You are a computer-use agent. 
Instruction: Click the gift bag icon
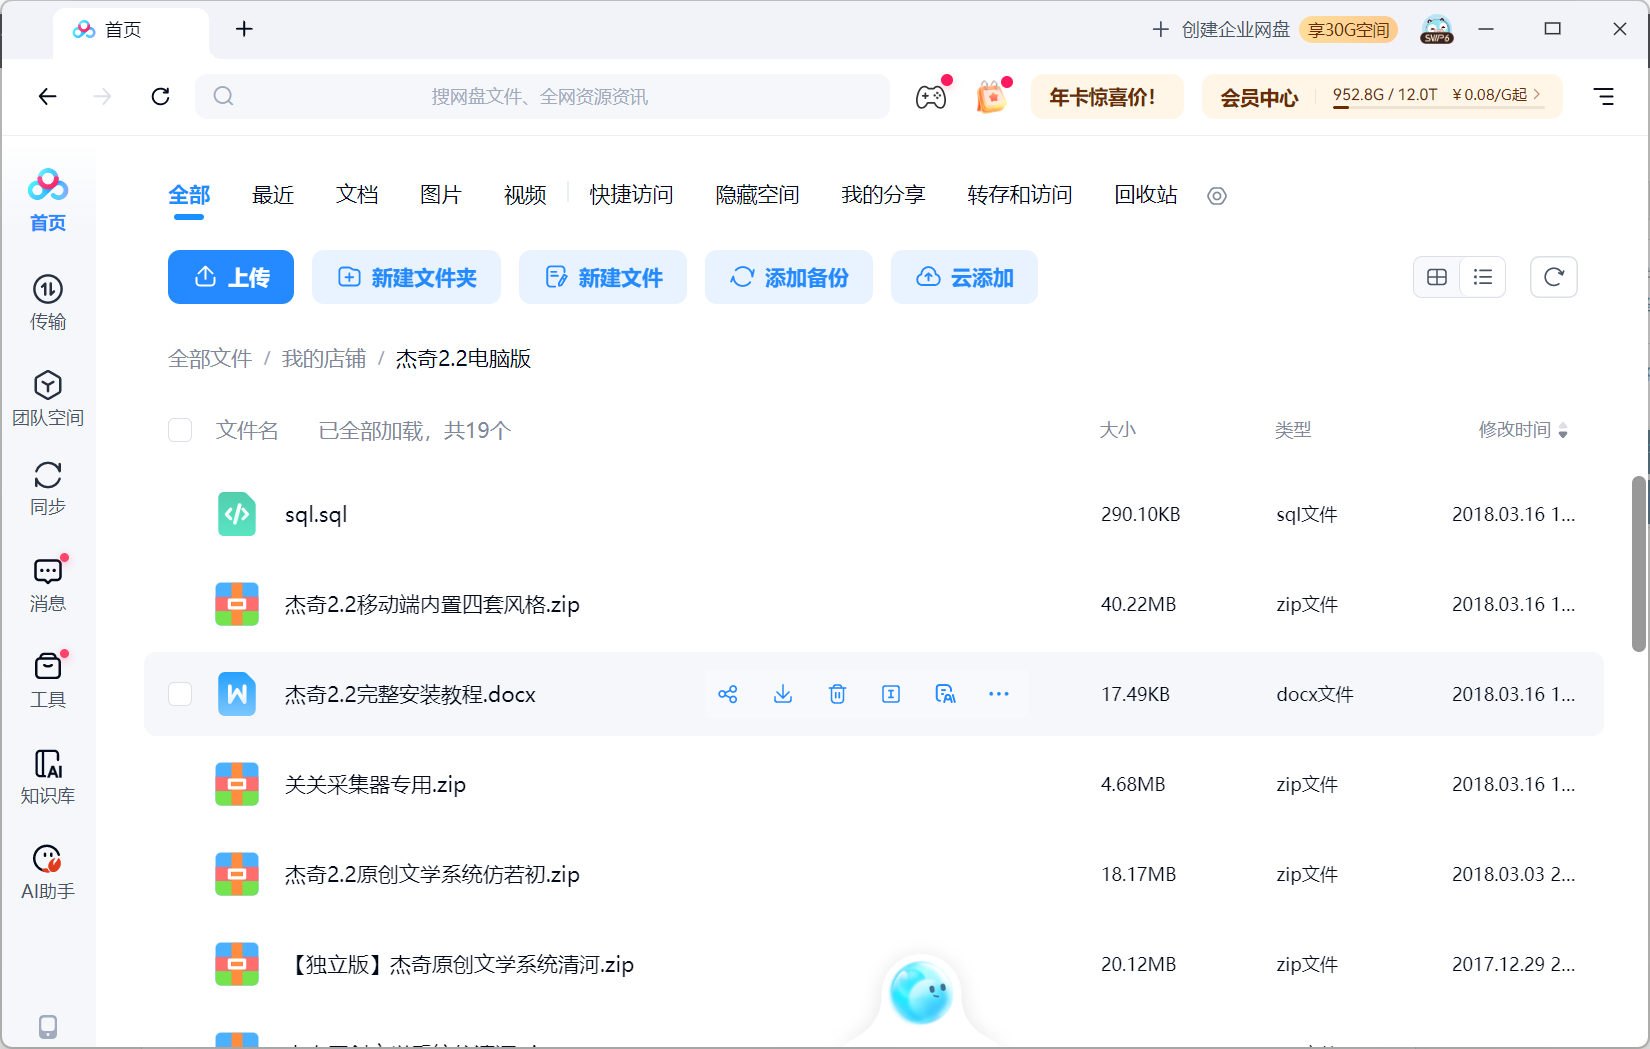991,96
